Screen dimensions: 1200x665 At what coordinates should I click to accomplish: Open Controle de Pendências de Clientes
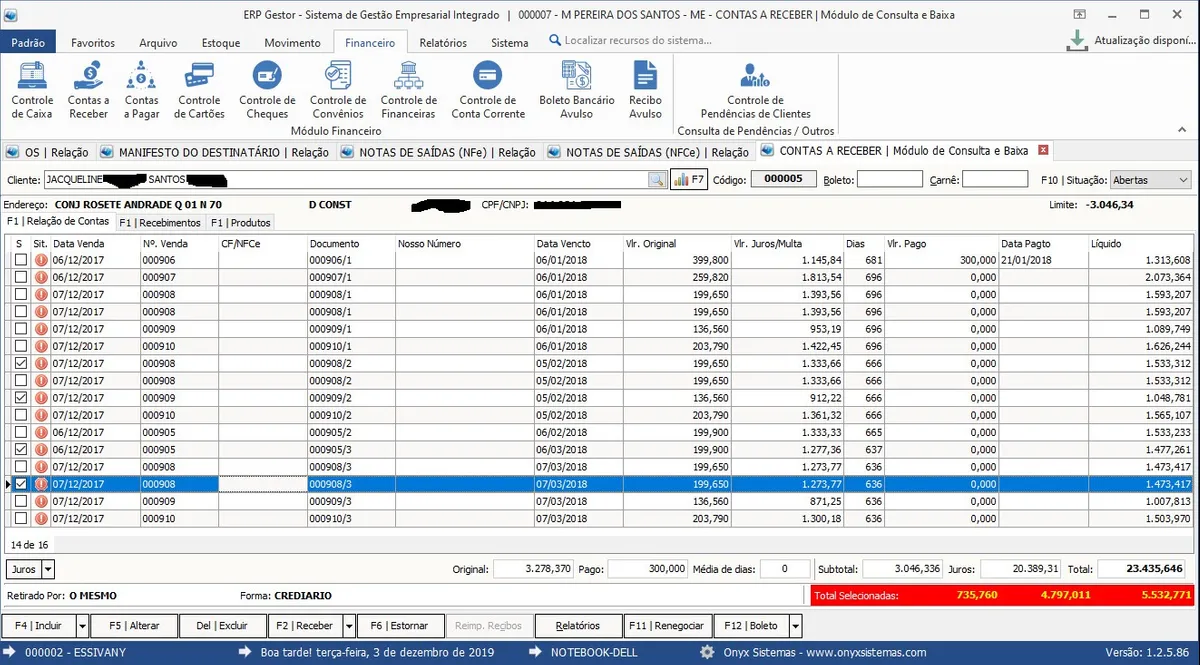pos(755,89)
